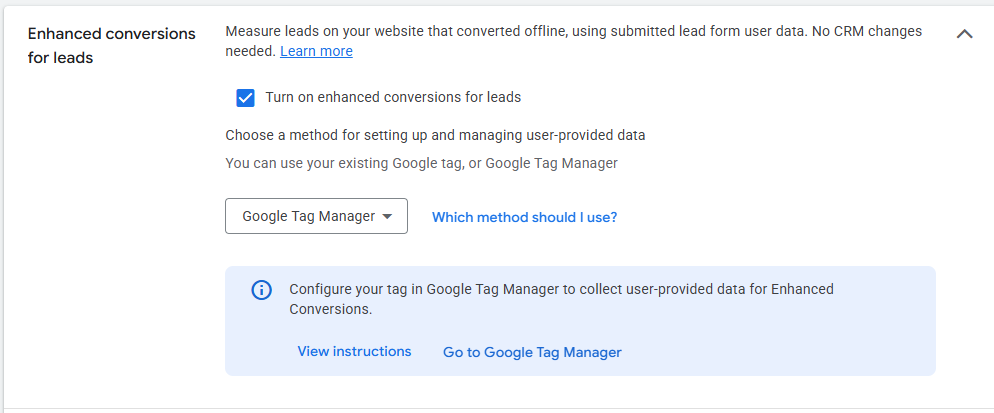Click the info icon in the blue notice
This screenshot has height=413, width=994.
point(262,290)
